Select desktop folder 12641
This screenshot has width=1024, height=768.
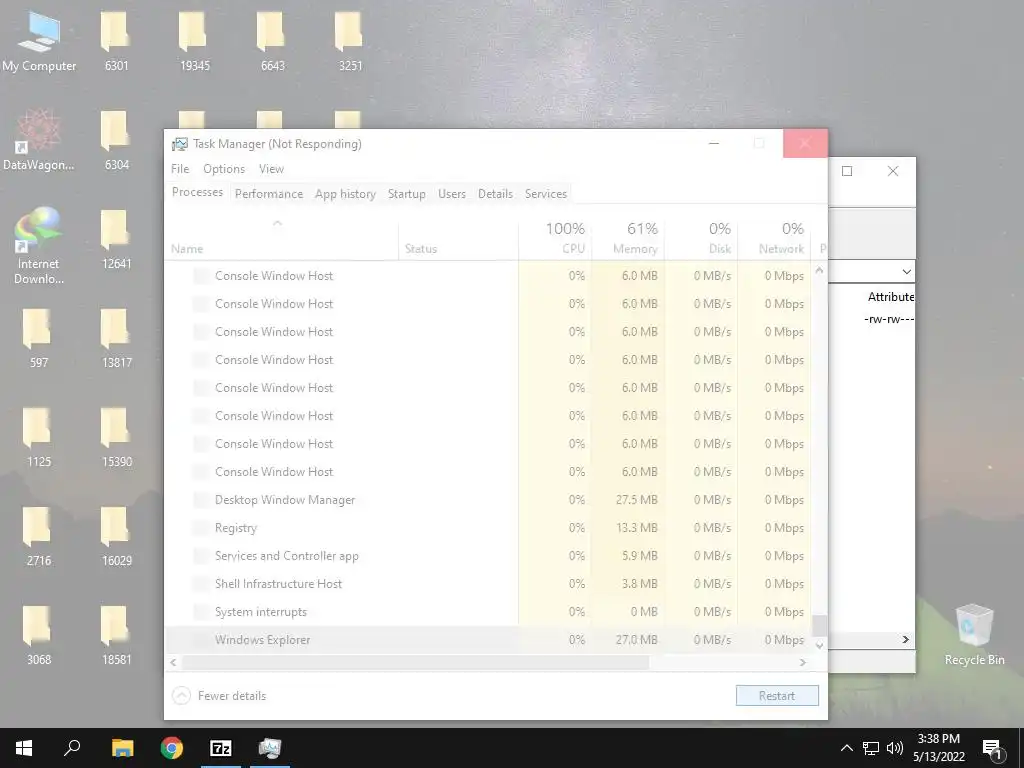click(116, 240)
